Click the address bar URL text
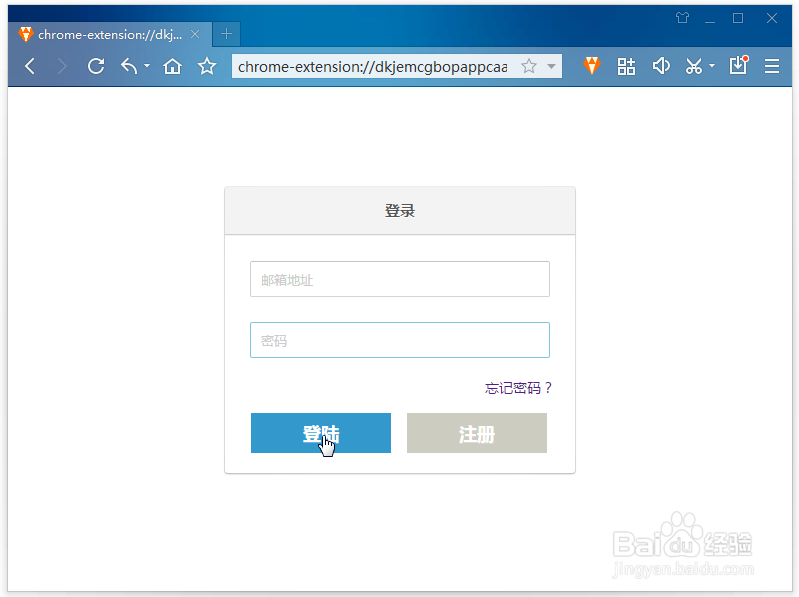Viewport: 799px width, 597px height. 372,67
